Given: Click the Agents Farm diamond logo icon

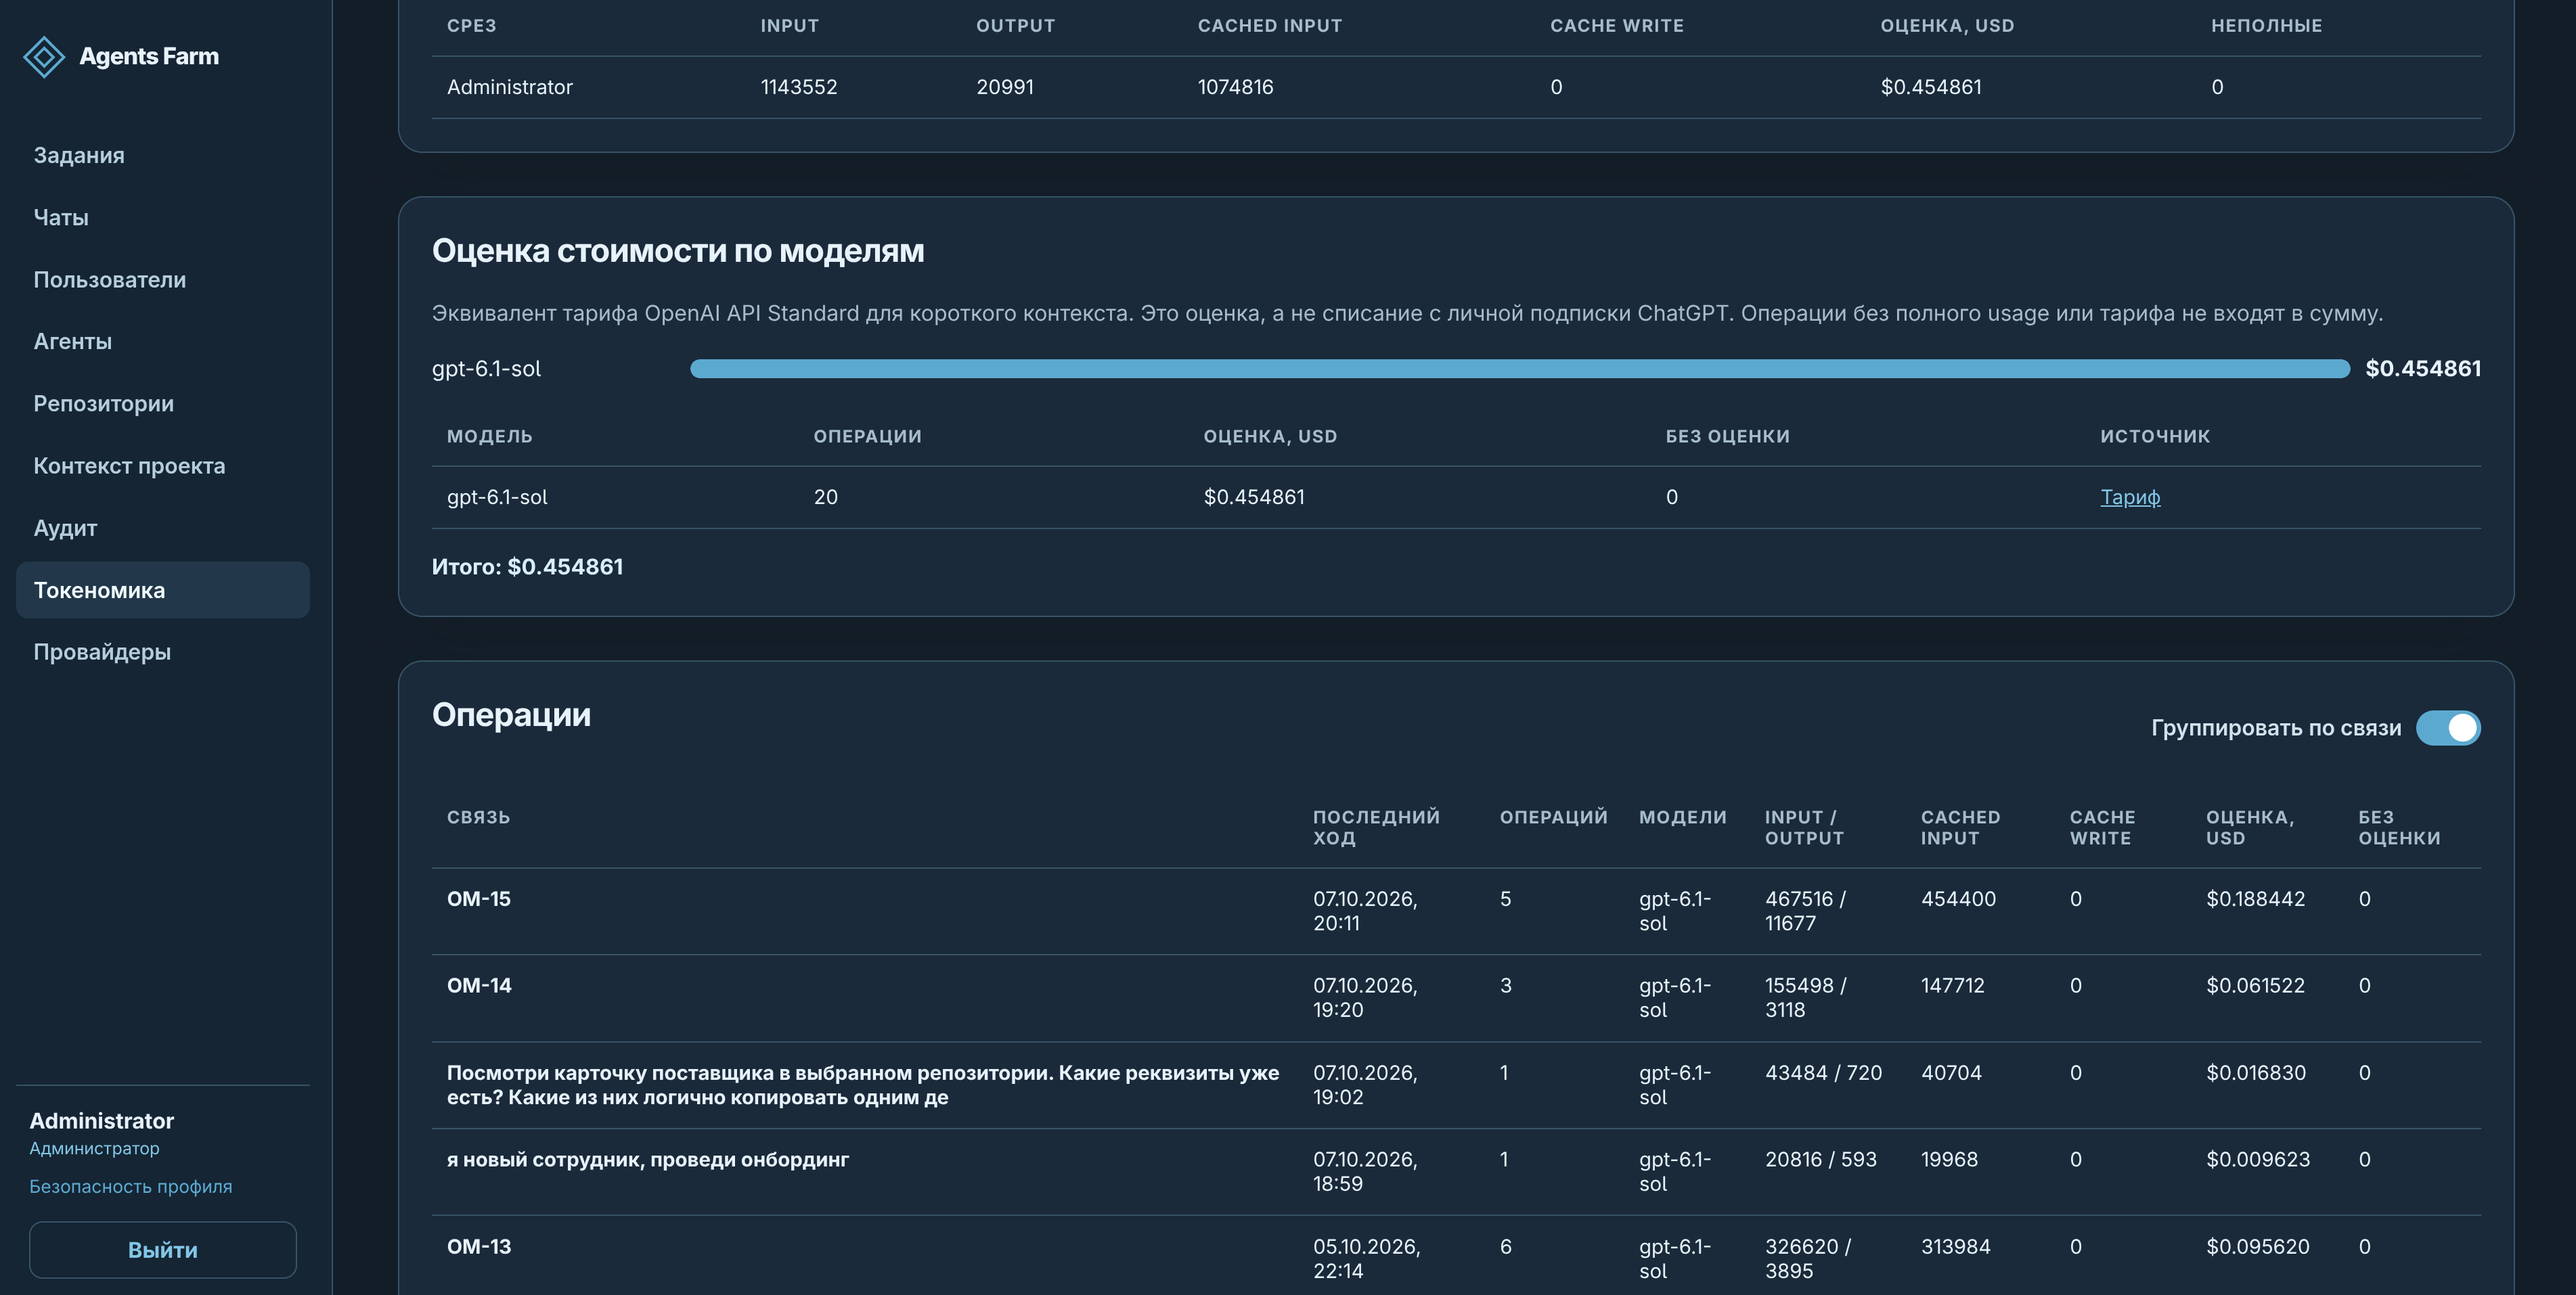Looking at the screenshot, I should pyautogui.click(x=44, y=57).
